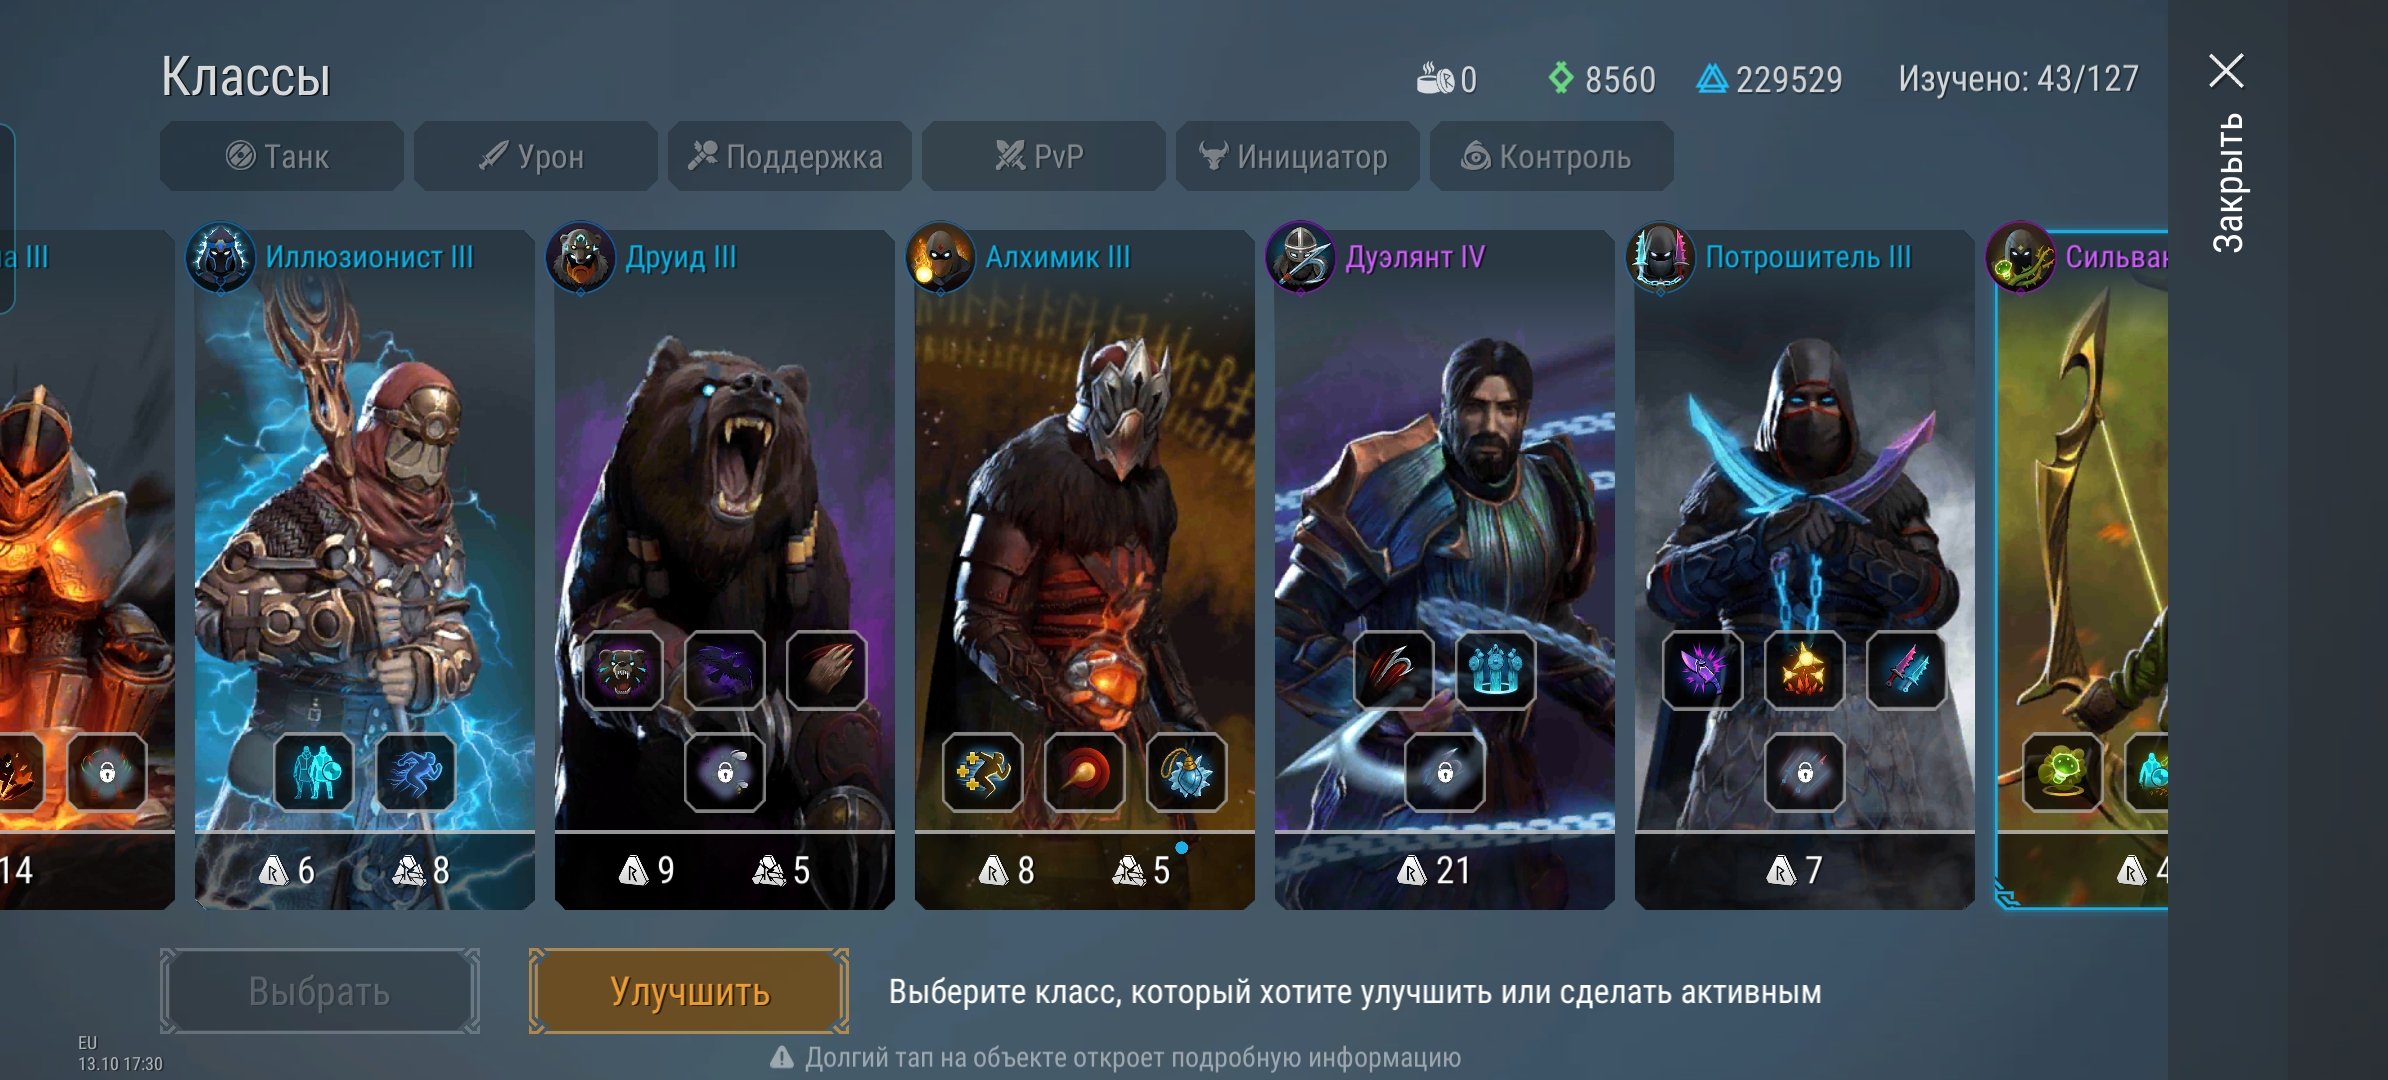
Task: Filter classes by Контроль
Action: [1552, 156]
